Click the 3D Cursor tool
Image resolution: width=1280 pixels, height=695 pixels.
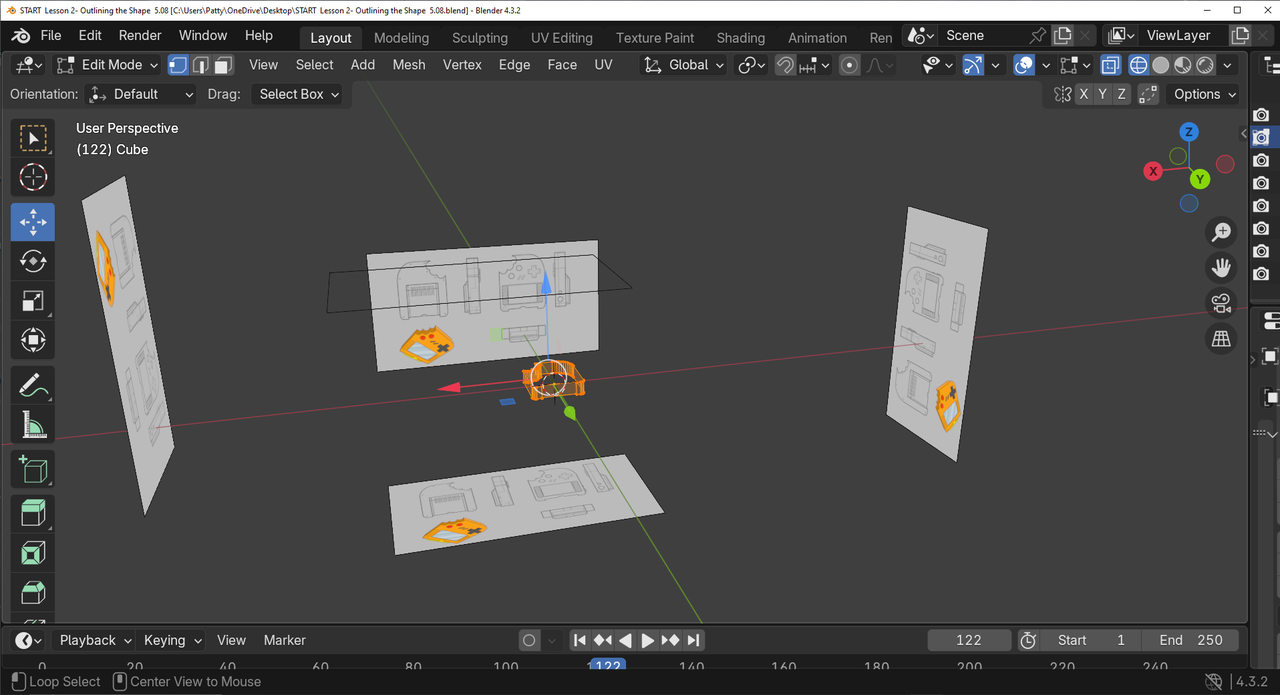point(33,178)
